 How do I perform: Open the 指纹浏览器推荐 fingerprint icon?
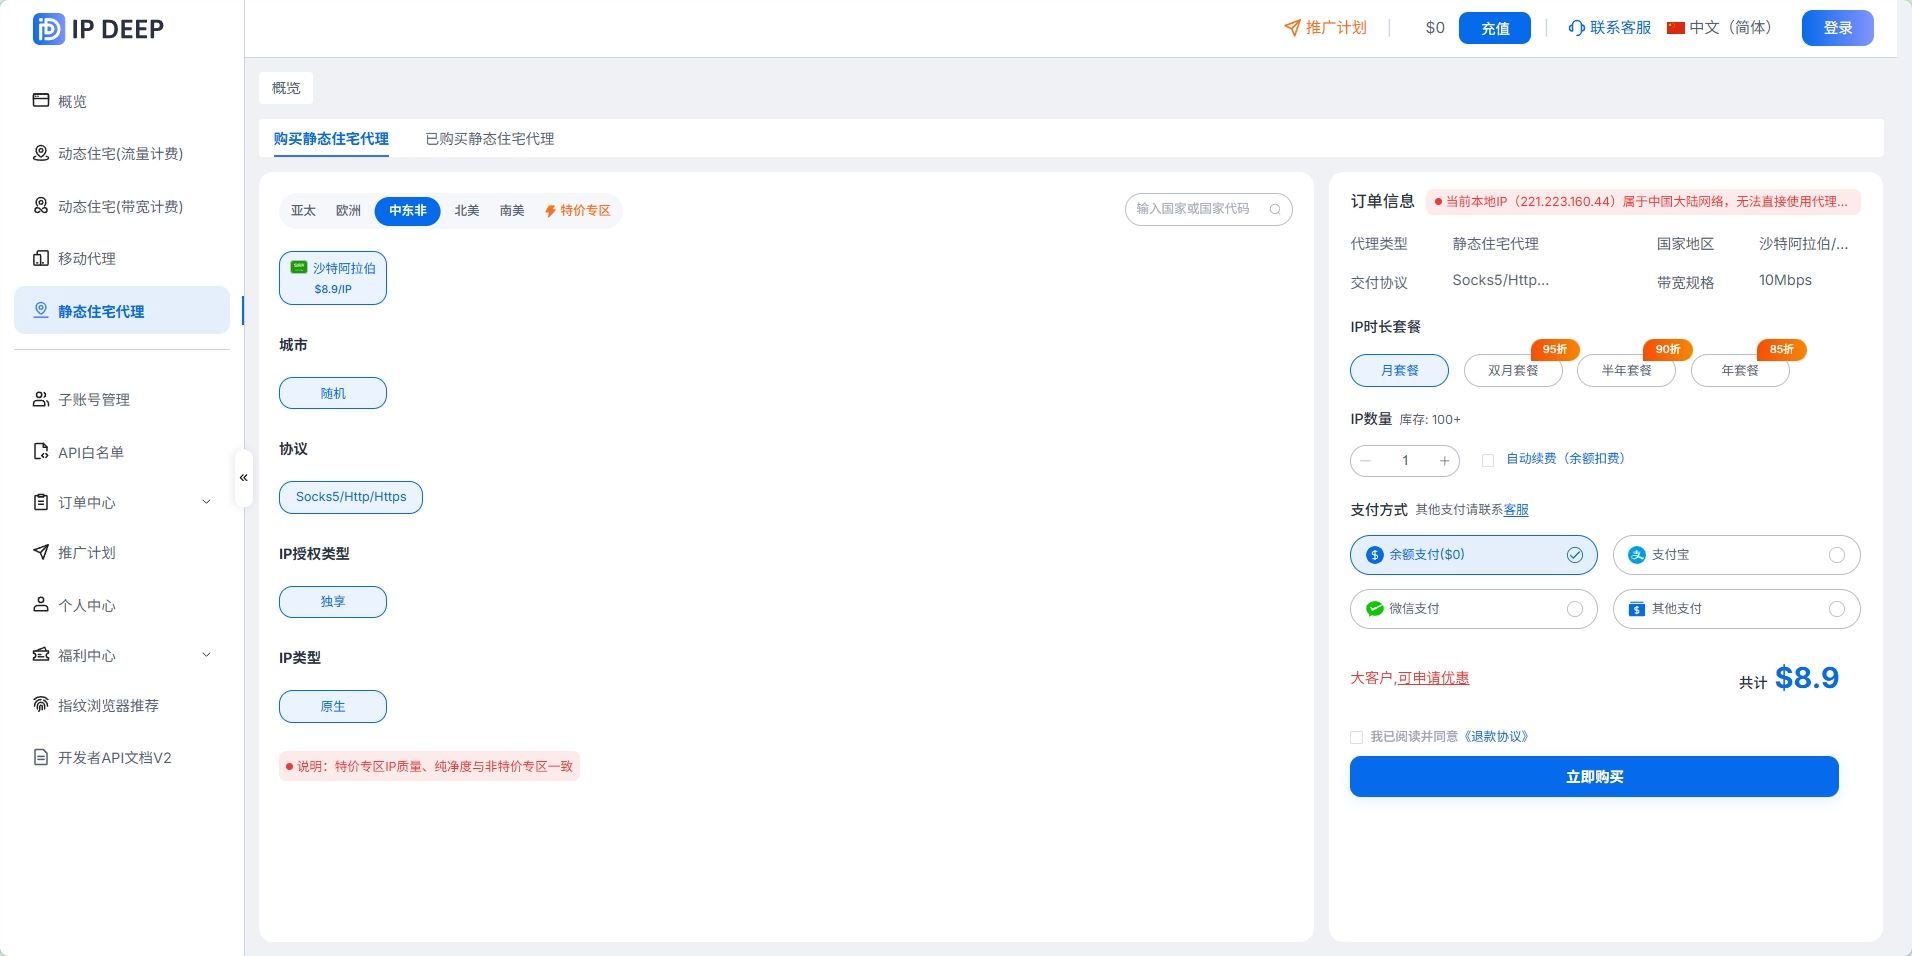click(x=41, y=705)
